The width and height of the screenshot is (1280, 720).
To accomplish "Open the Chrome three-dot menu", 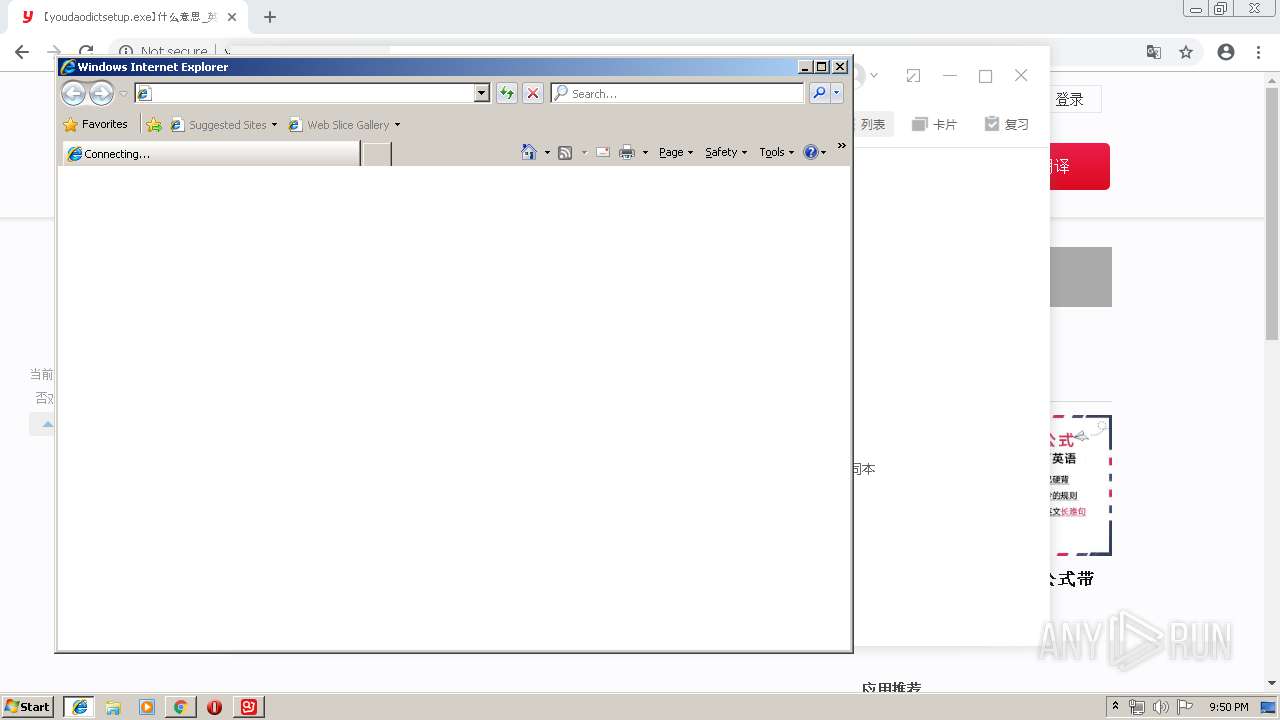I will coord(1259,52).
